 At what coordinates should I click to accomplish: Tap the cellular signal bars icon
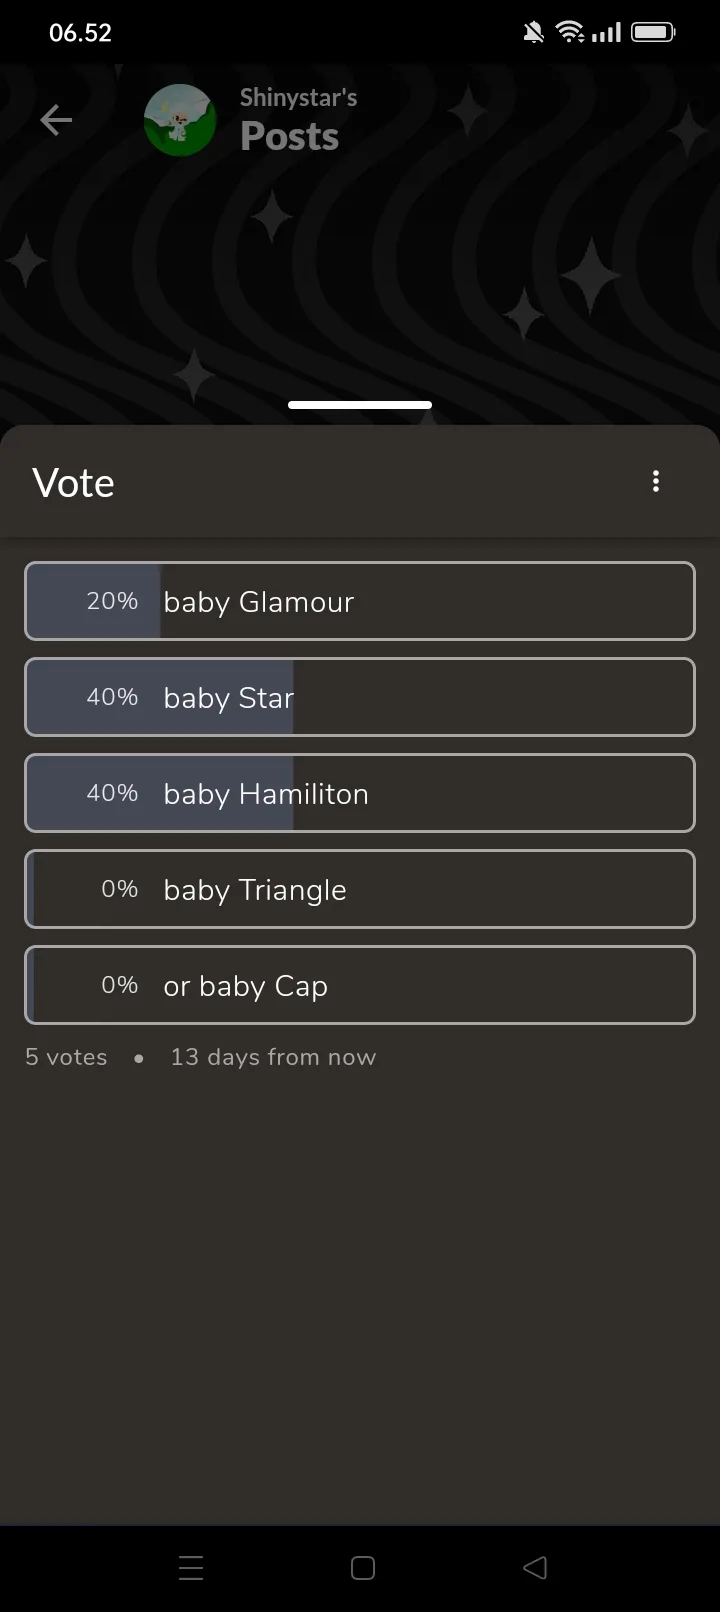click(x=606, y=33)
